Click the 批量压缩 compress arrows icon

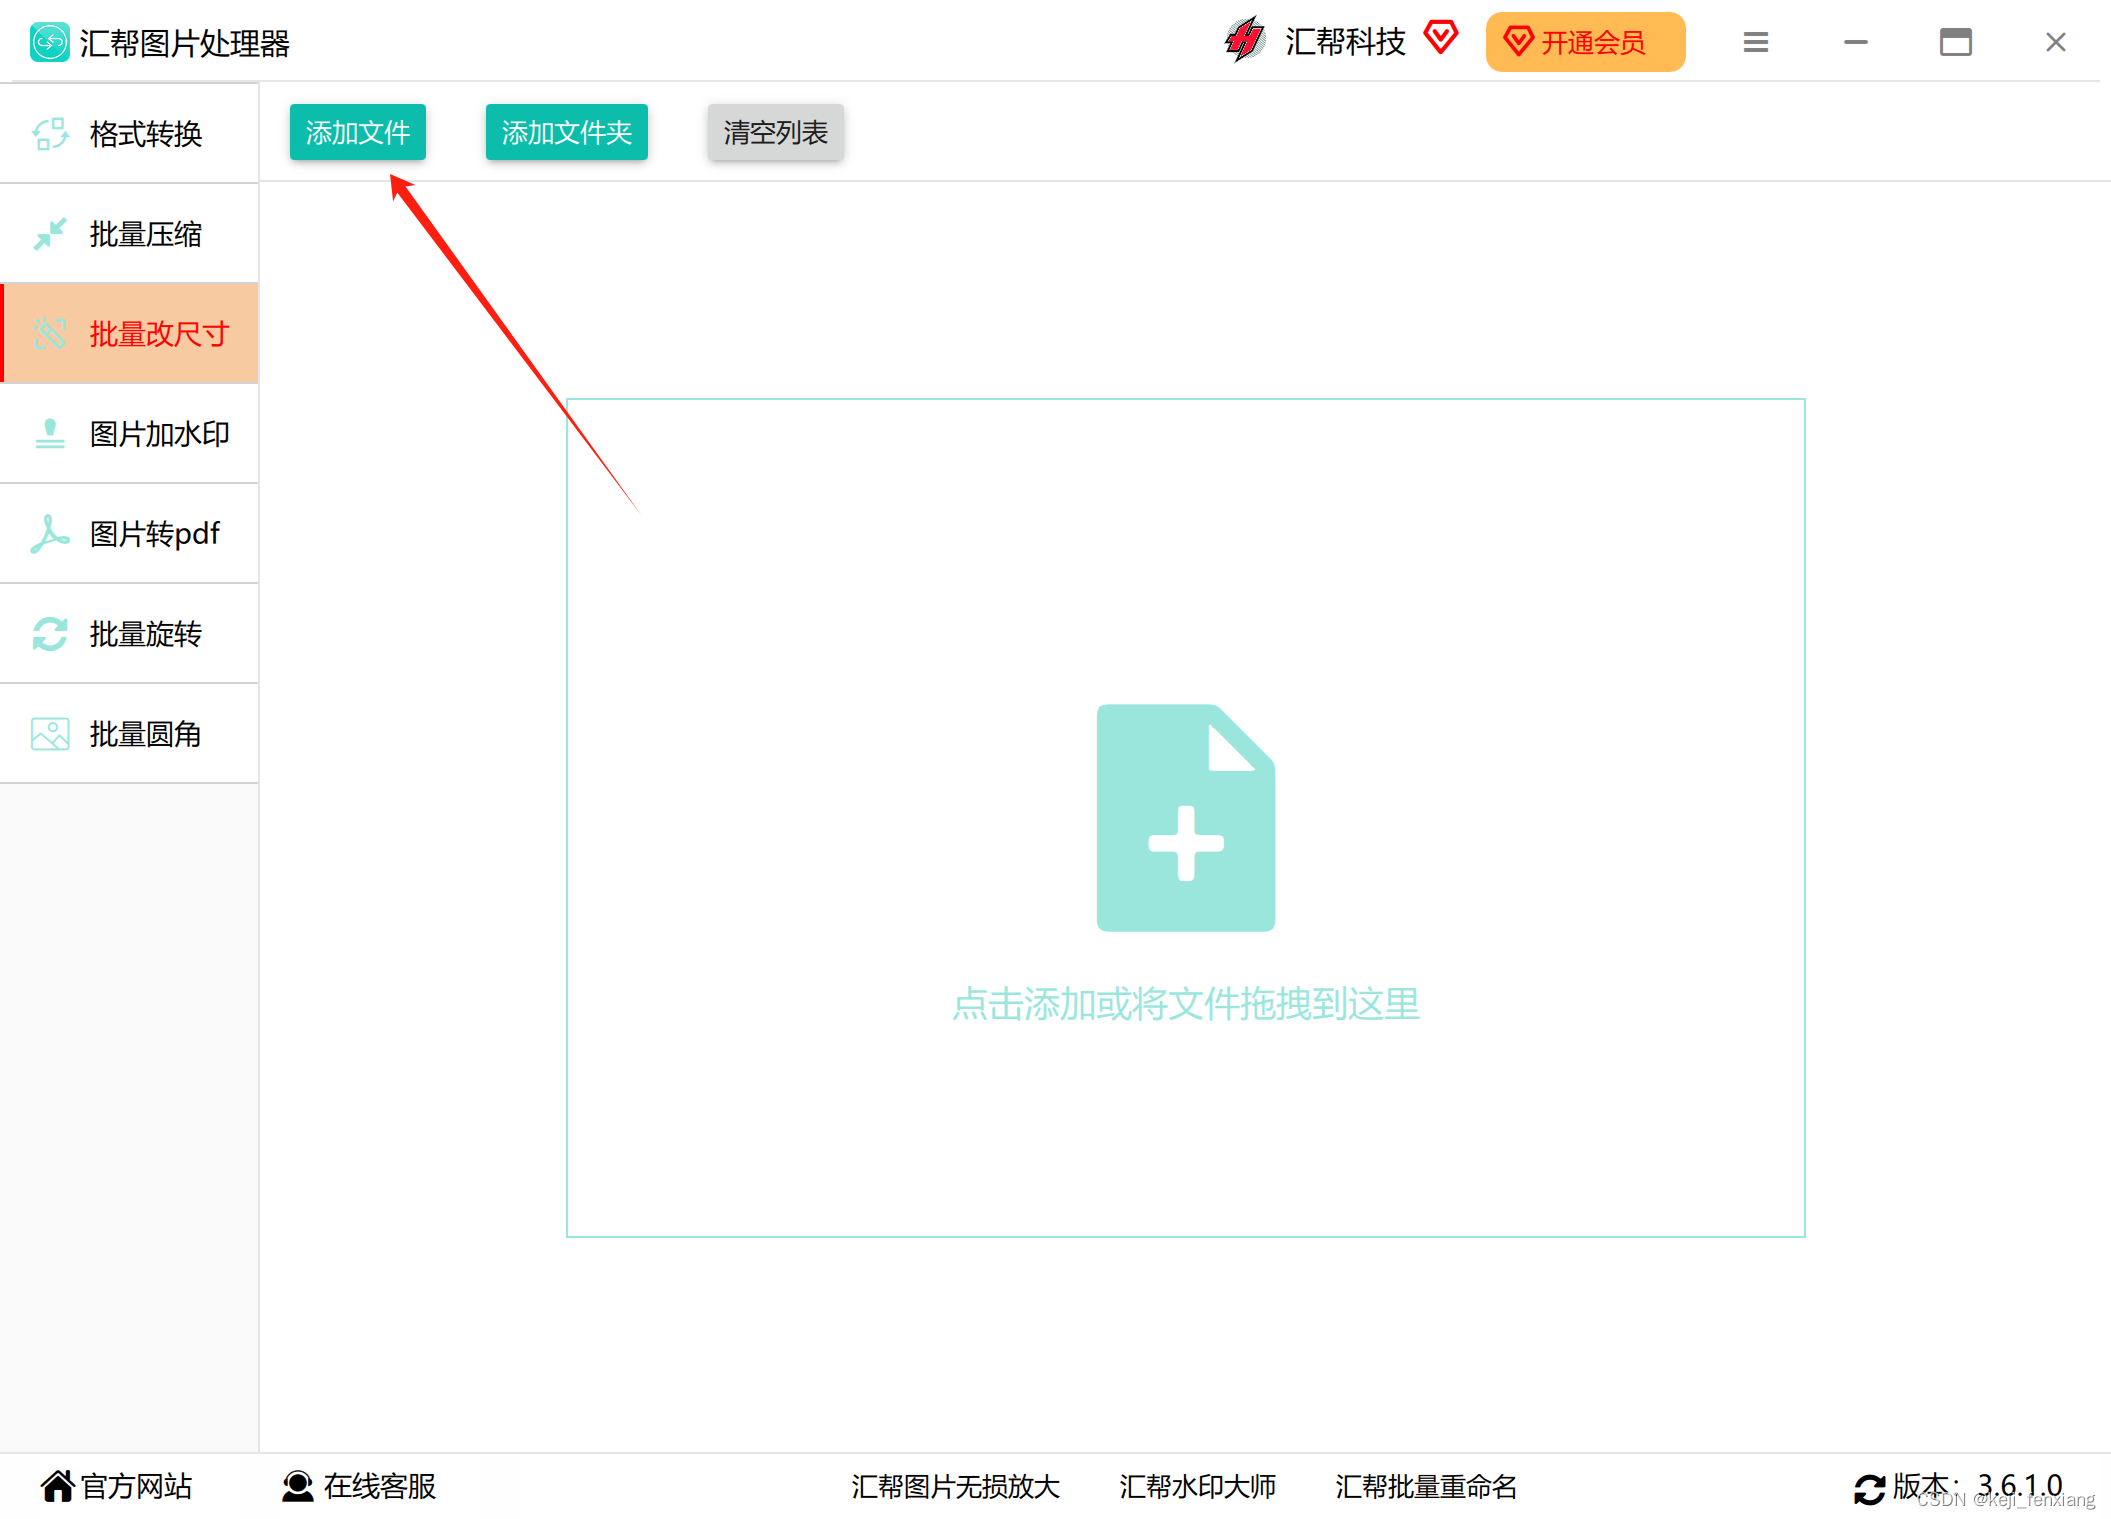pyautogui.click(x=50, y=234)
